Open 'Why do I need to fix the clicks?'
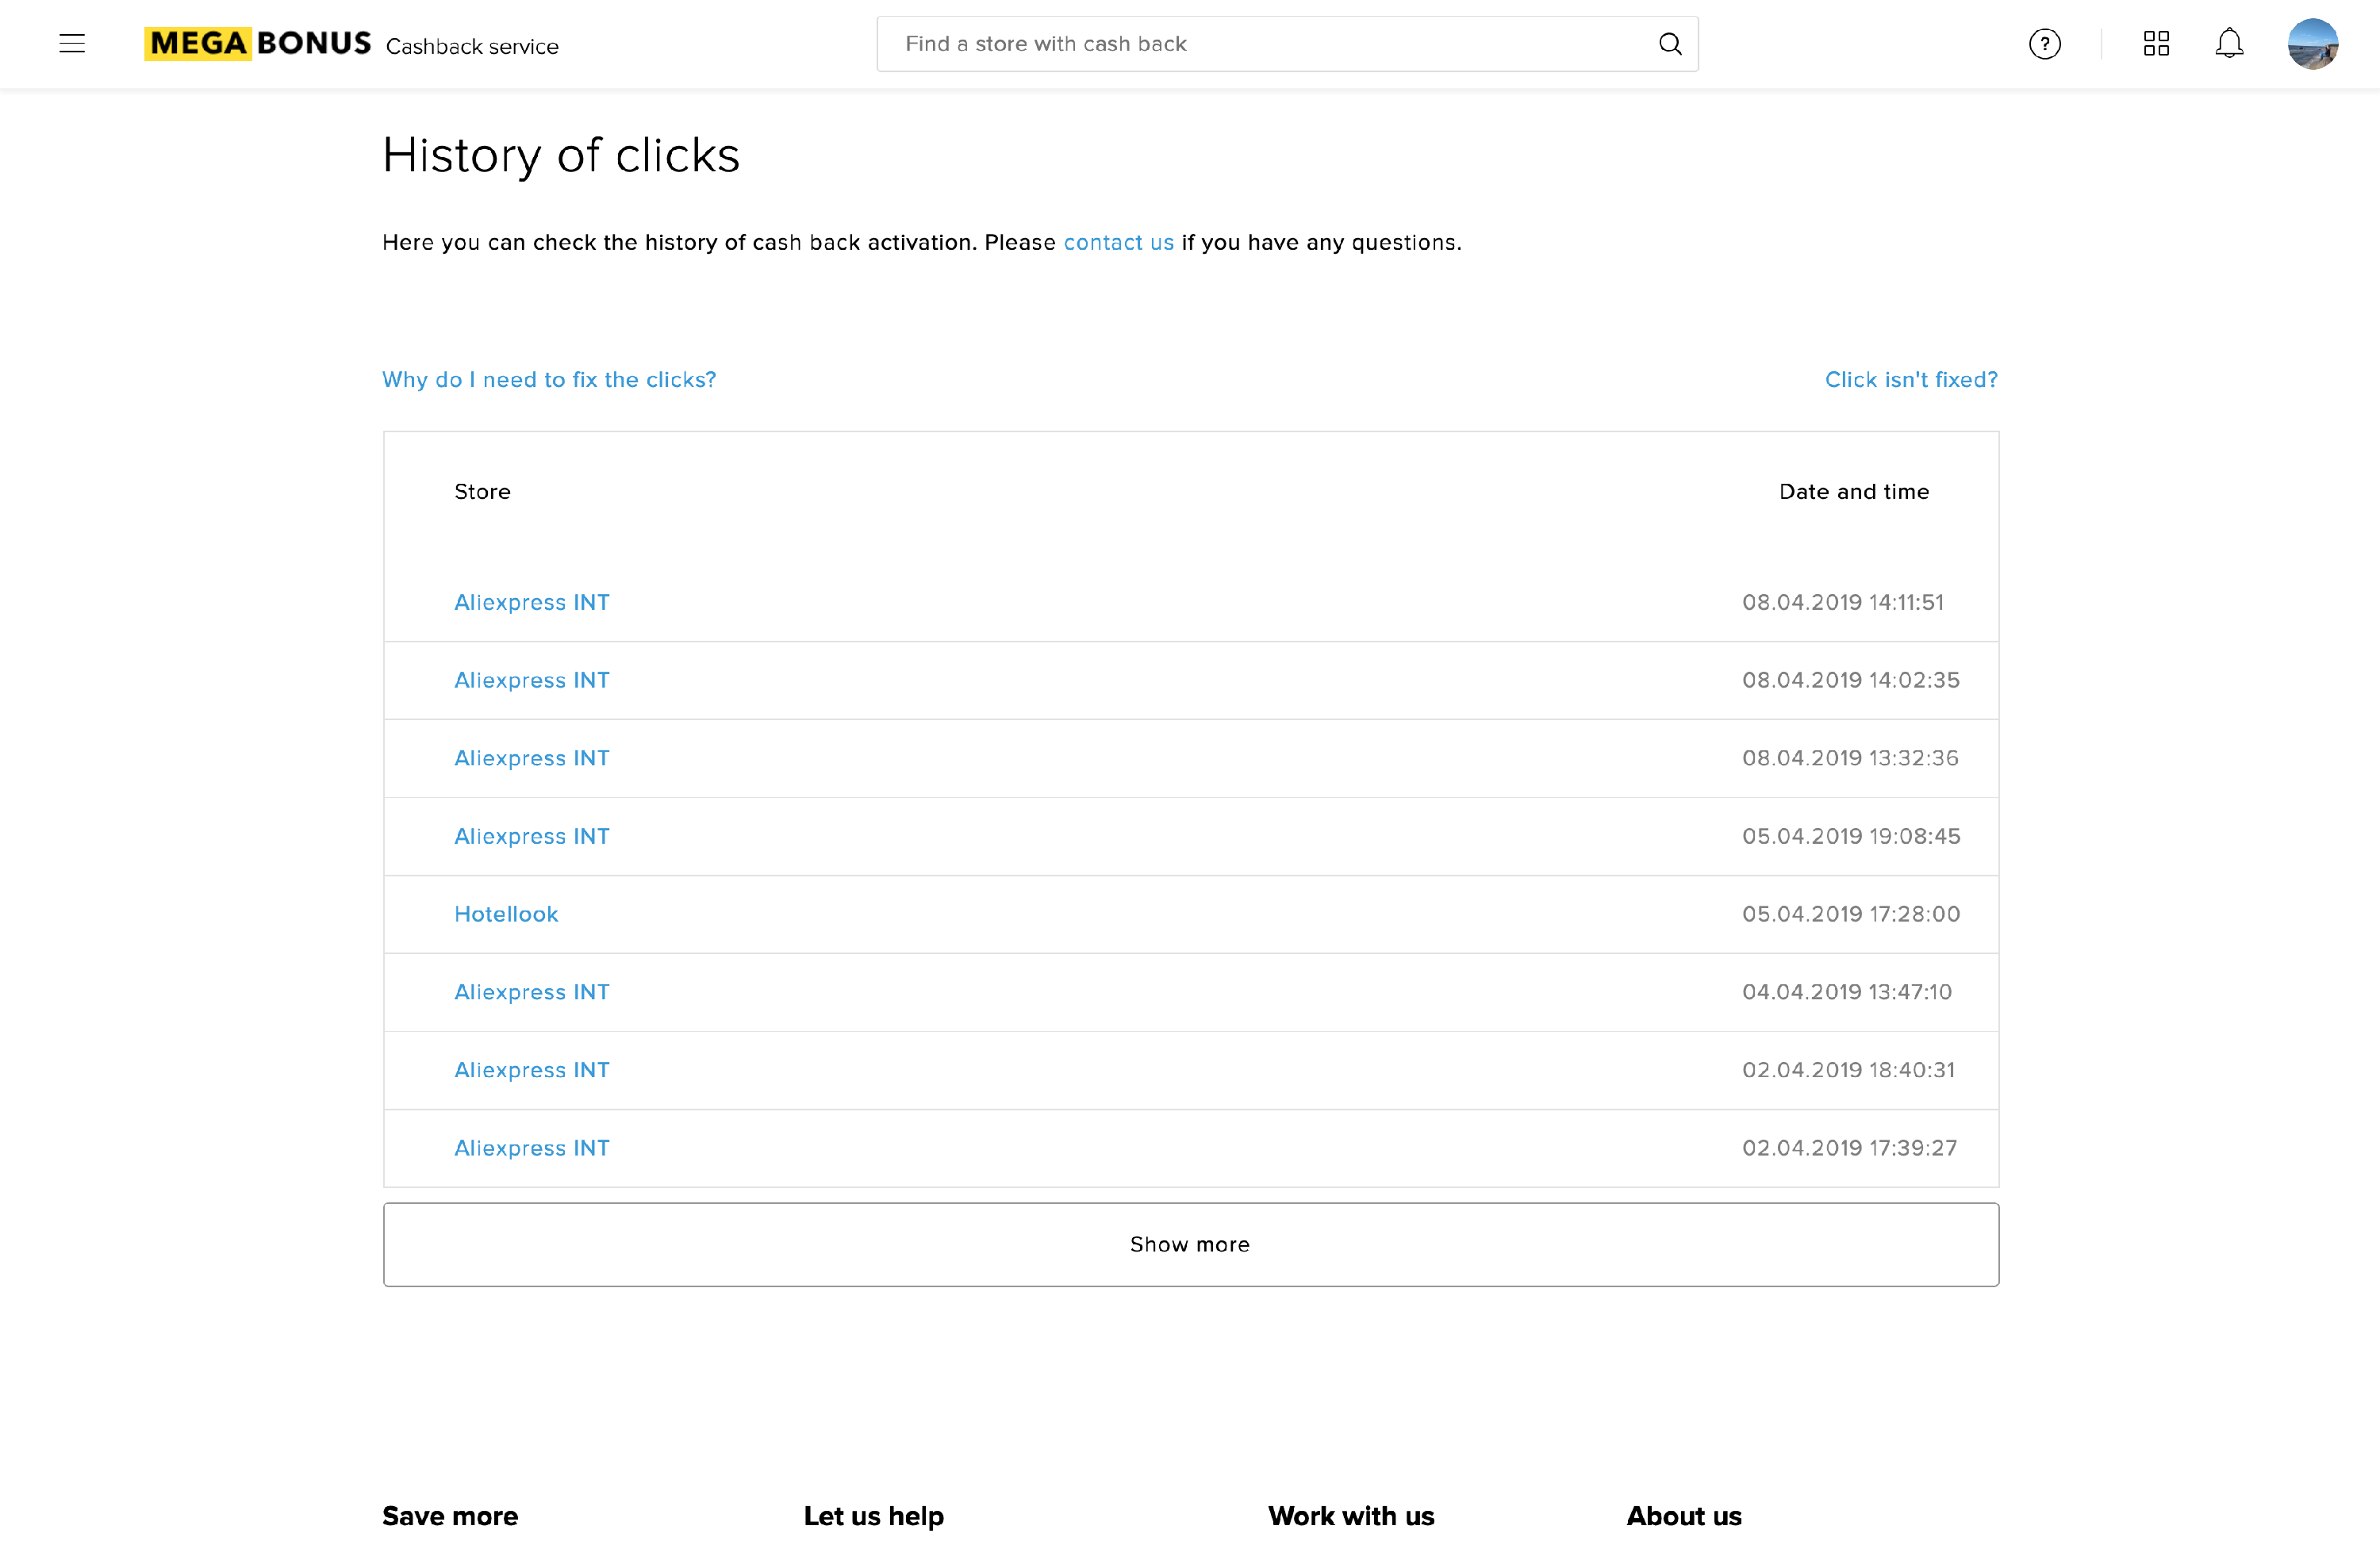This screenshot has height=1541, width=2380. coord(549,380)
